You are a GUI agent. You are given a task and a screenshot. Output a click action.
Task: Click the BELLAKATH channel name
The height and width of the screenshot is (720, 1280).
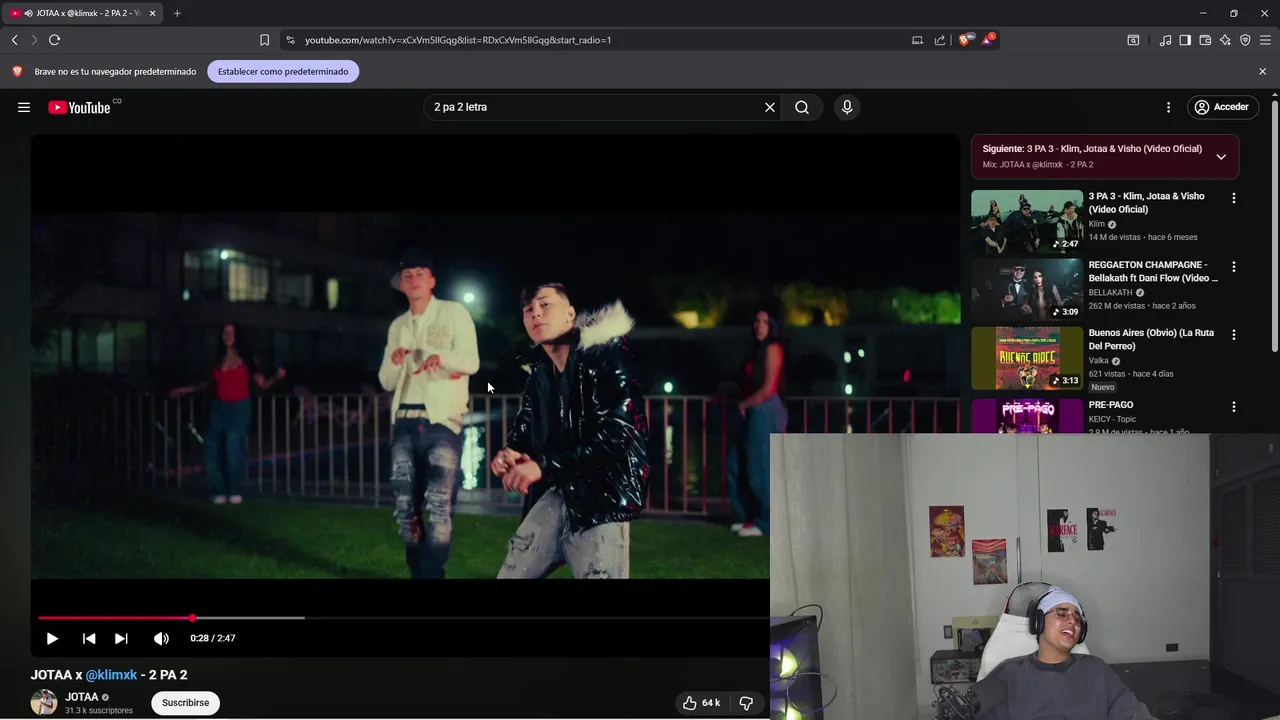pyautogui.click(x=1110, y=293)
